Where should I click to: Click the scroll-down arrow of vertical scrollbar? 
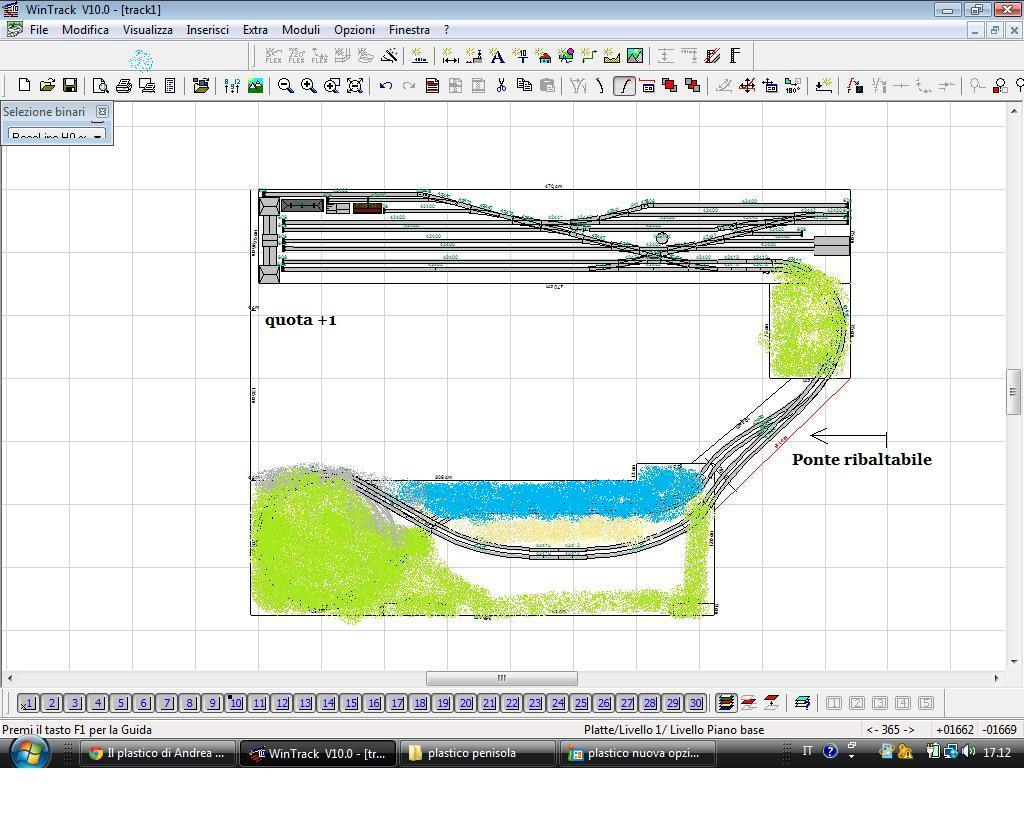coord(1014,662)
